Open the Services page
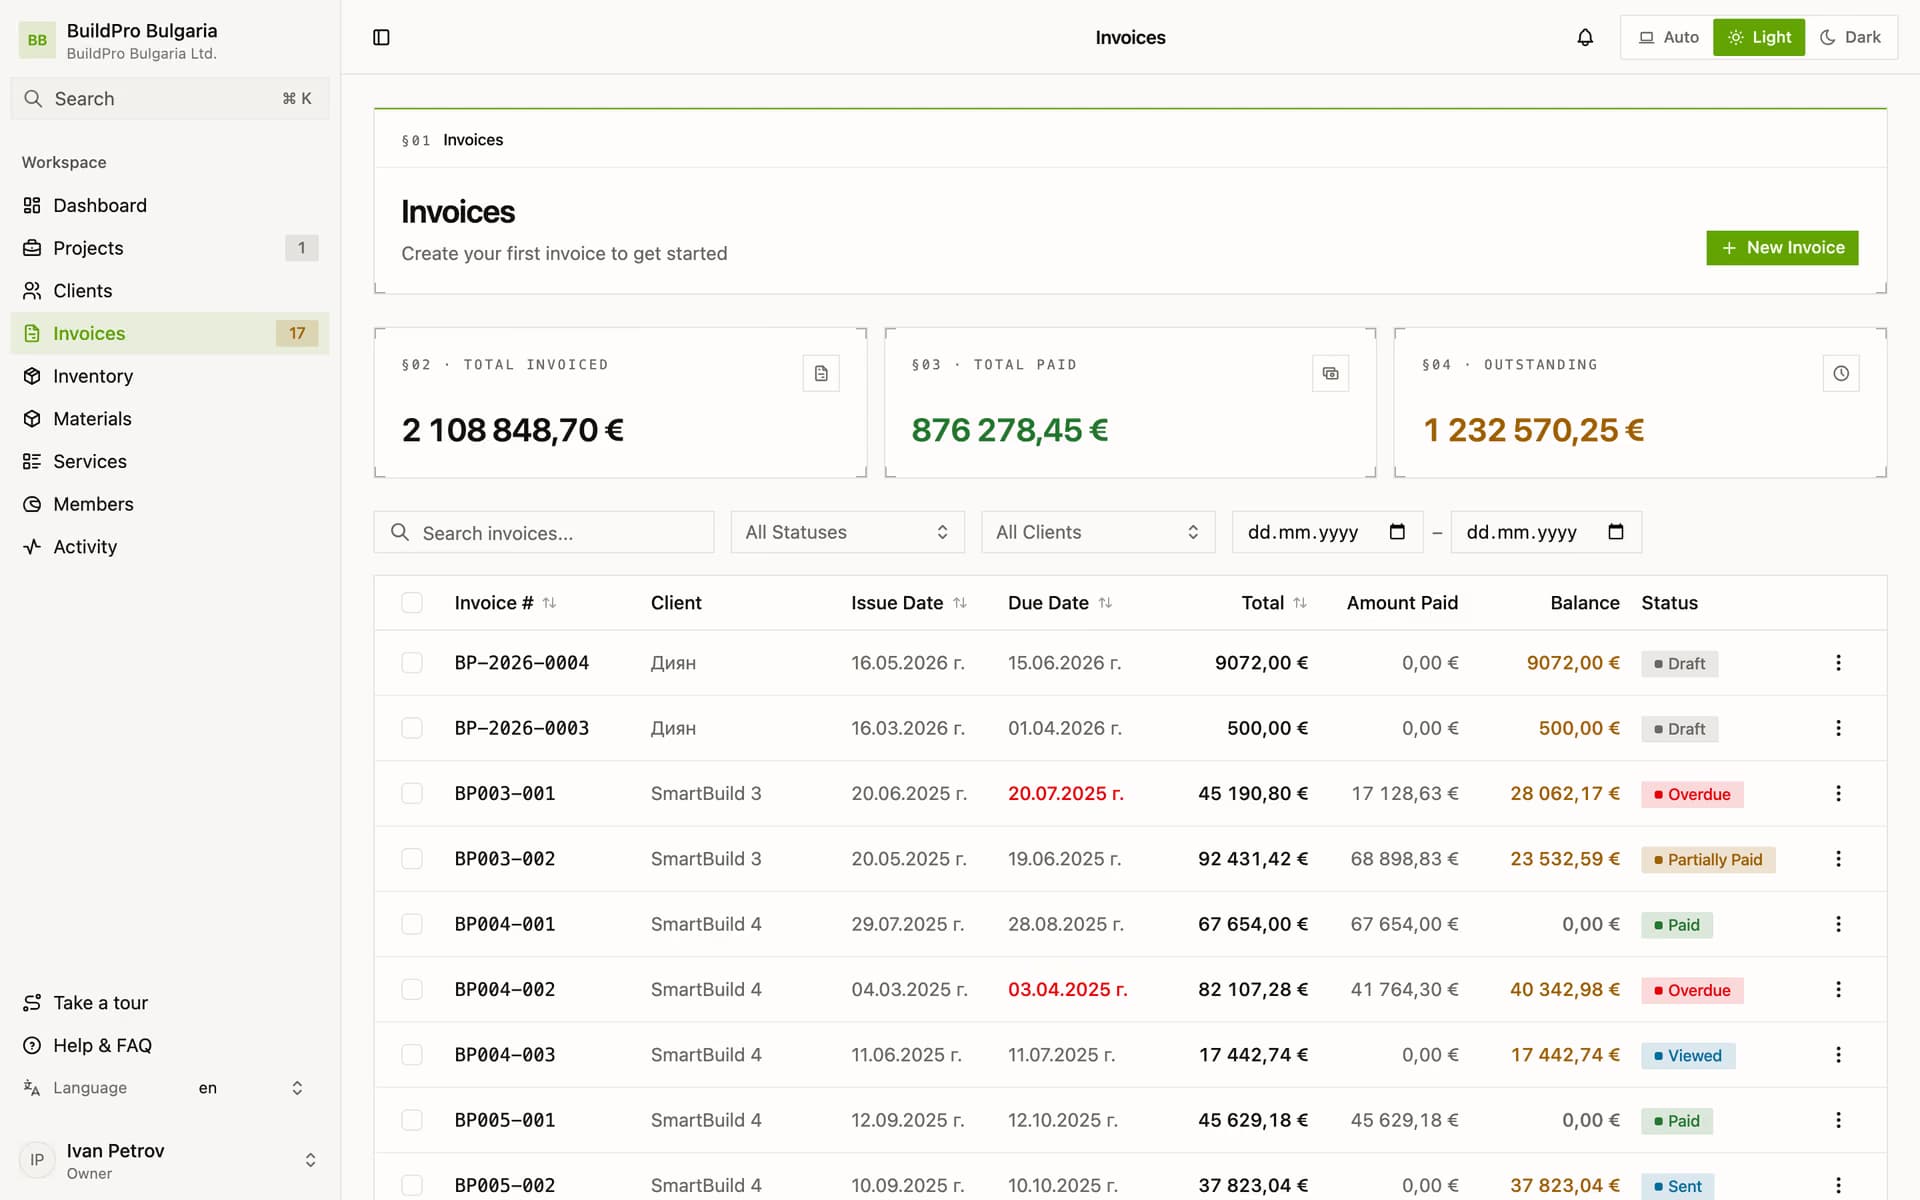The image size is (1920, 1200). 170,461
